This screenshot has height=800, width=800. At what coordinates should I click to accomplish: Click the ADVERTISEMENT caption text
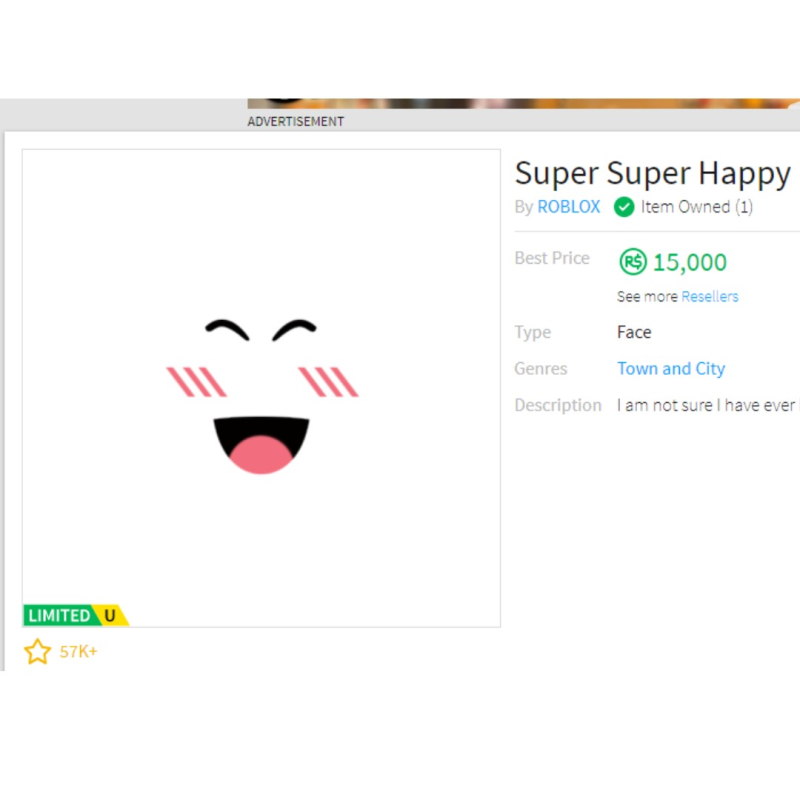point(295,121)
